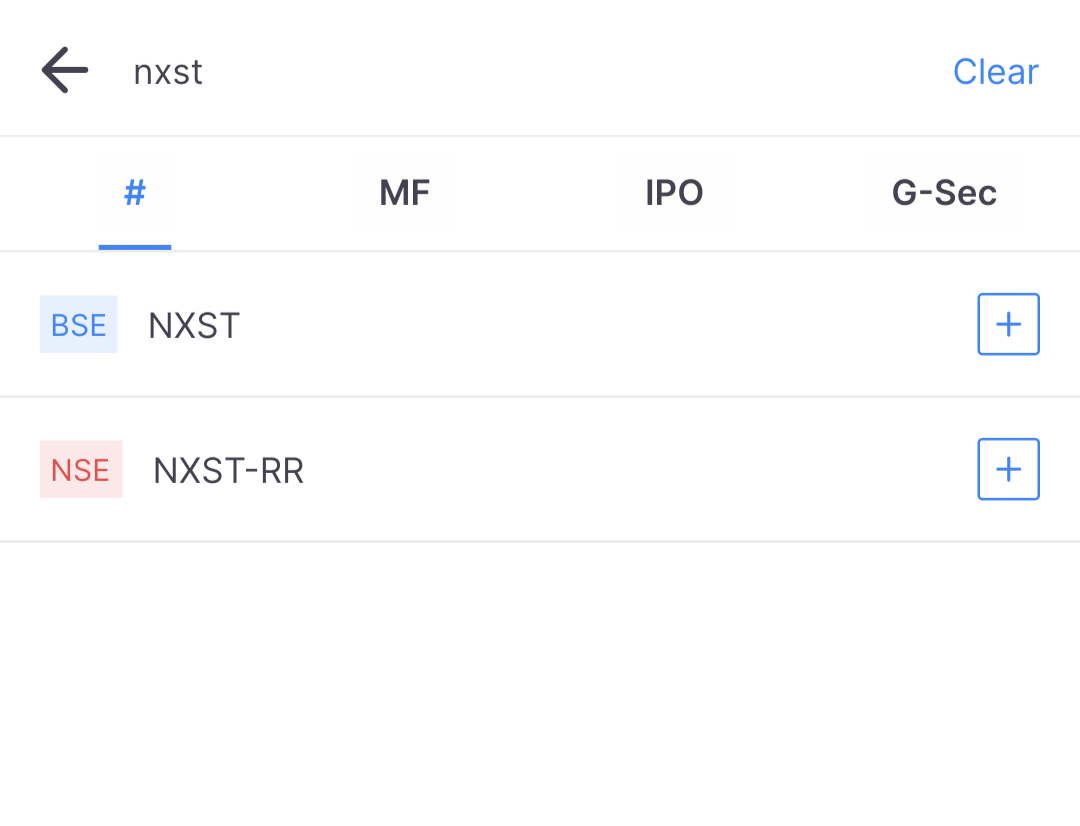Viewport: 1080px width, 826px height.
Task: Click the blue underline beneath # tab
Action: pos(135,247)
